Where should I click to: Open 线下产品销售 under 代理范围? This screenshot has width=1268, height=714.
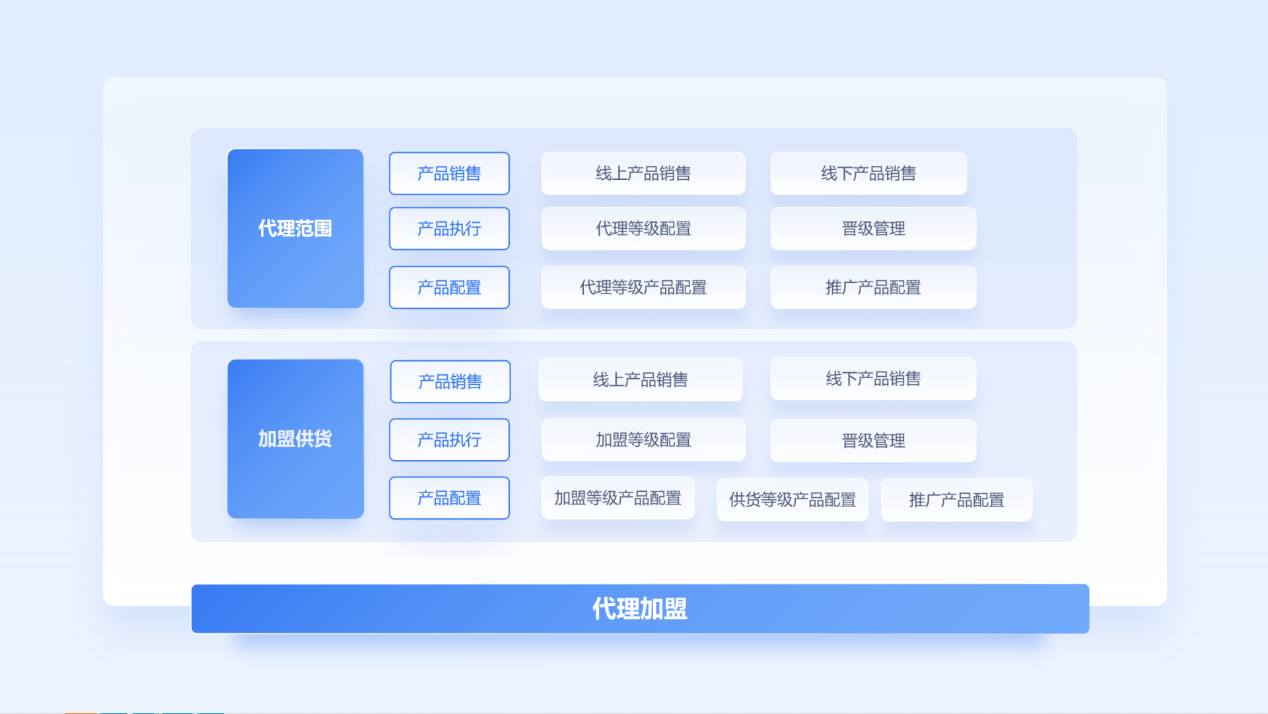868,173
